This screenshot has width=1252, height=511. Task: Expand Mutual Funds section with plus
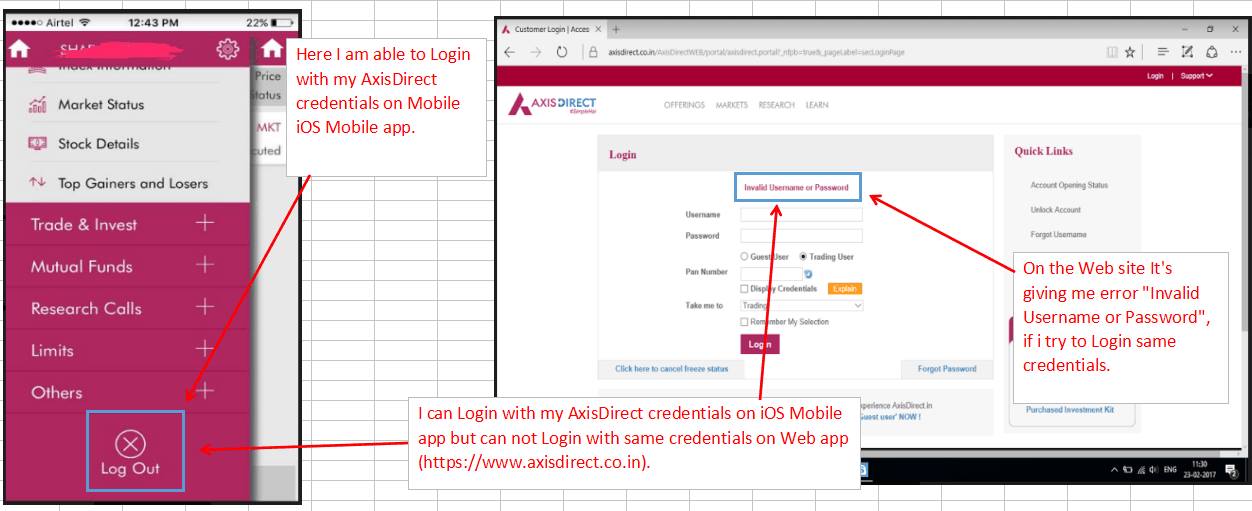click(x=205, y=265)
